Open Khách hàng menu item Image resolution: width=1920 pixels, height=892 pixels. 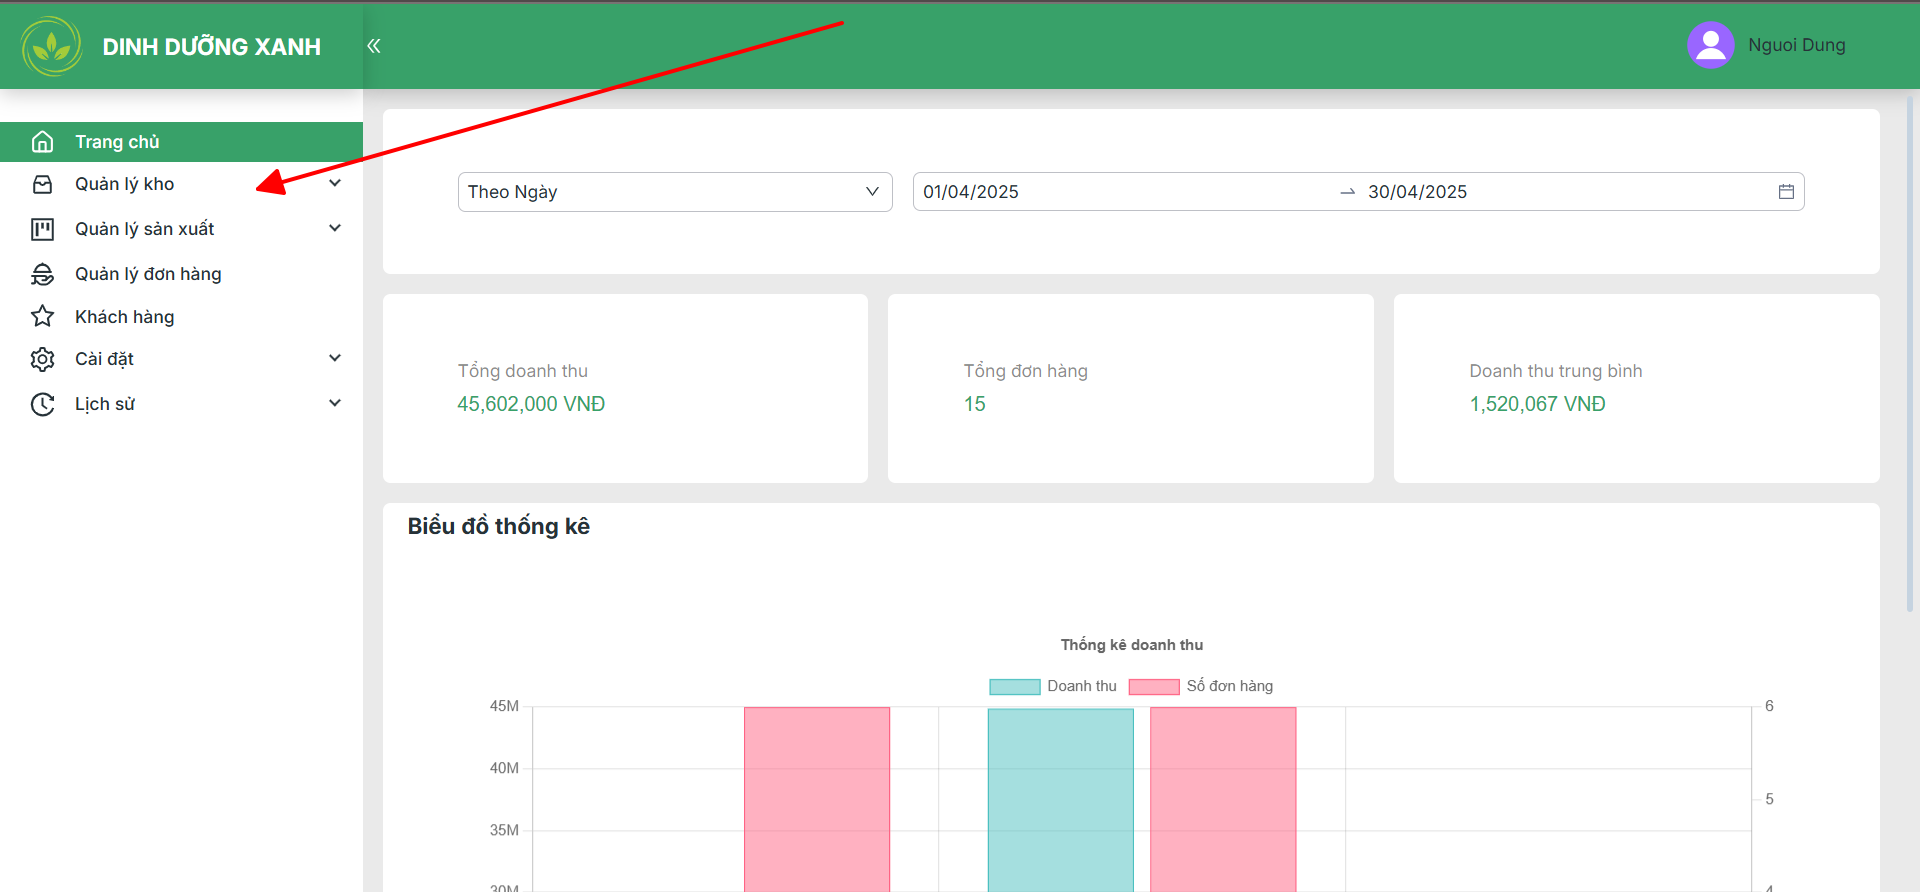181,317
